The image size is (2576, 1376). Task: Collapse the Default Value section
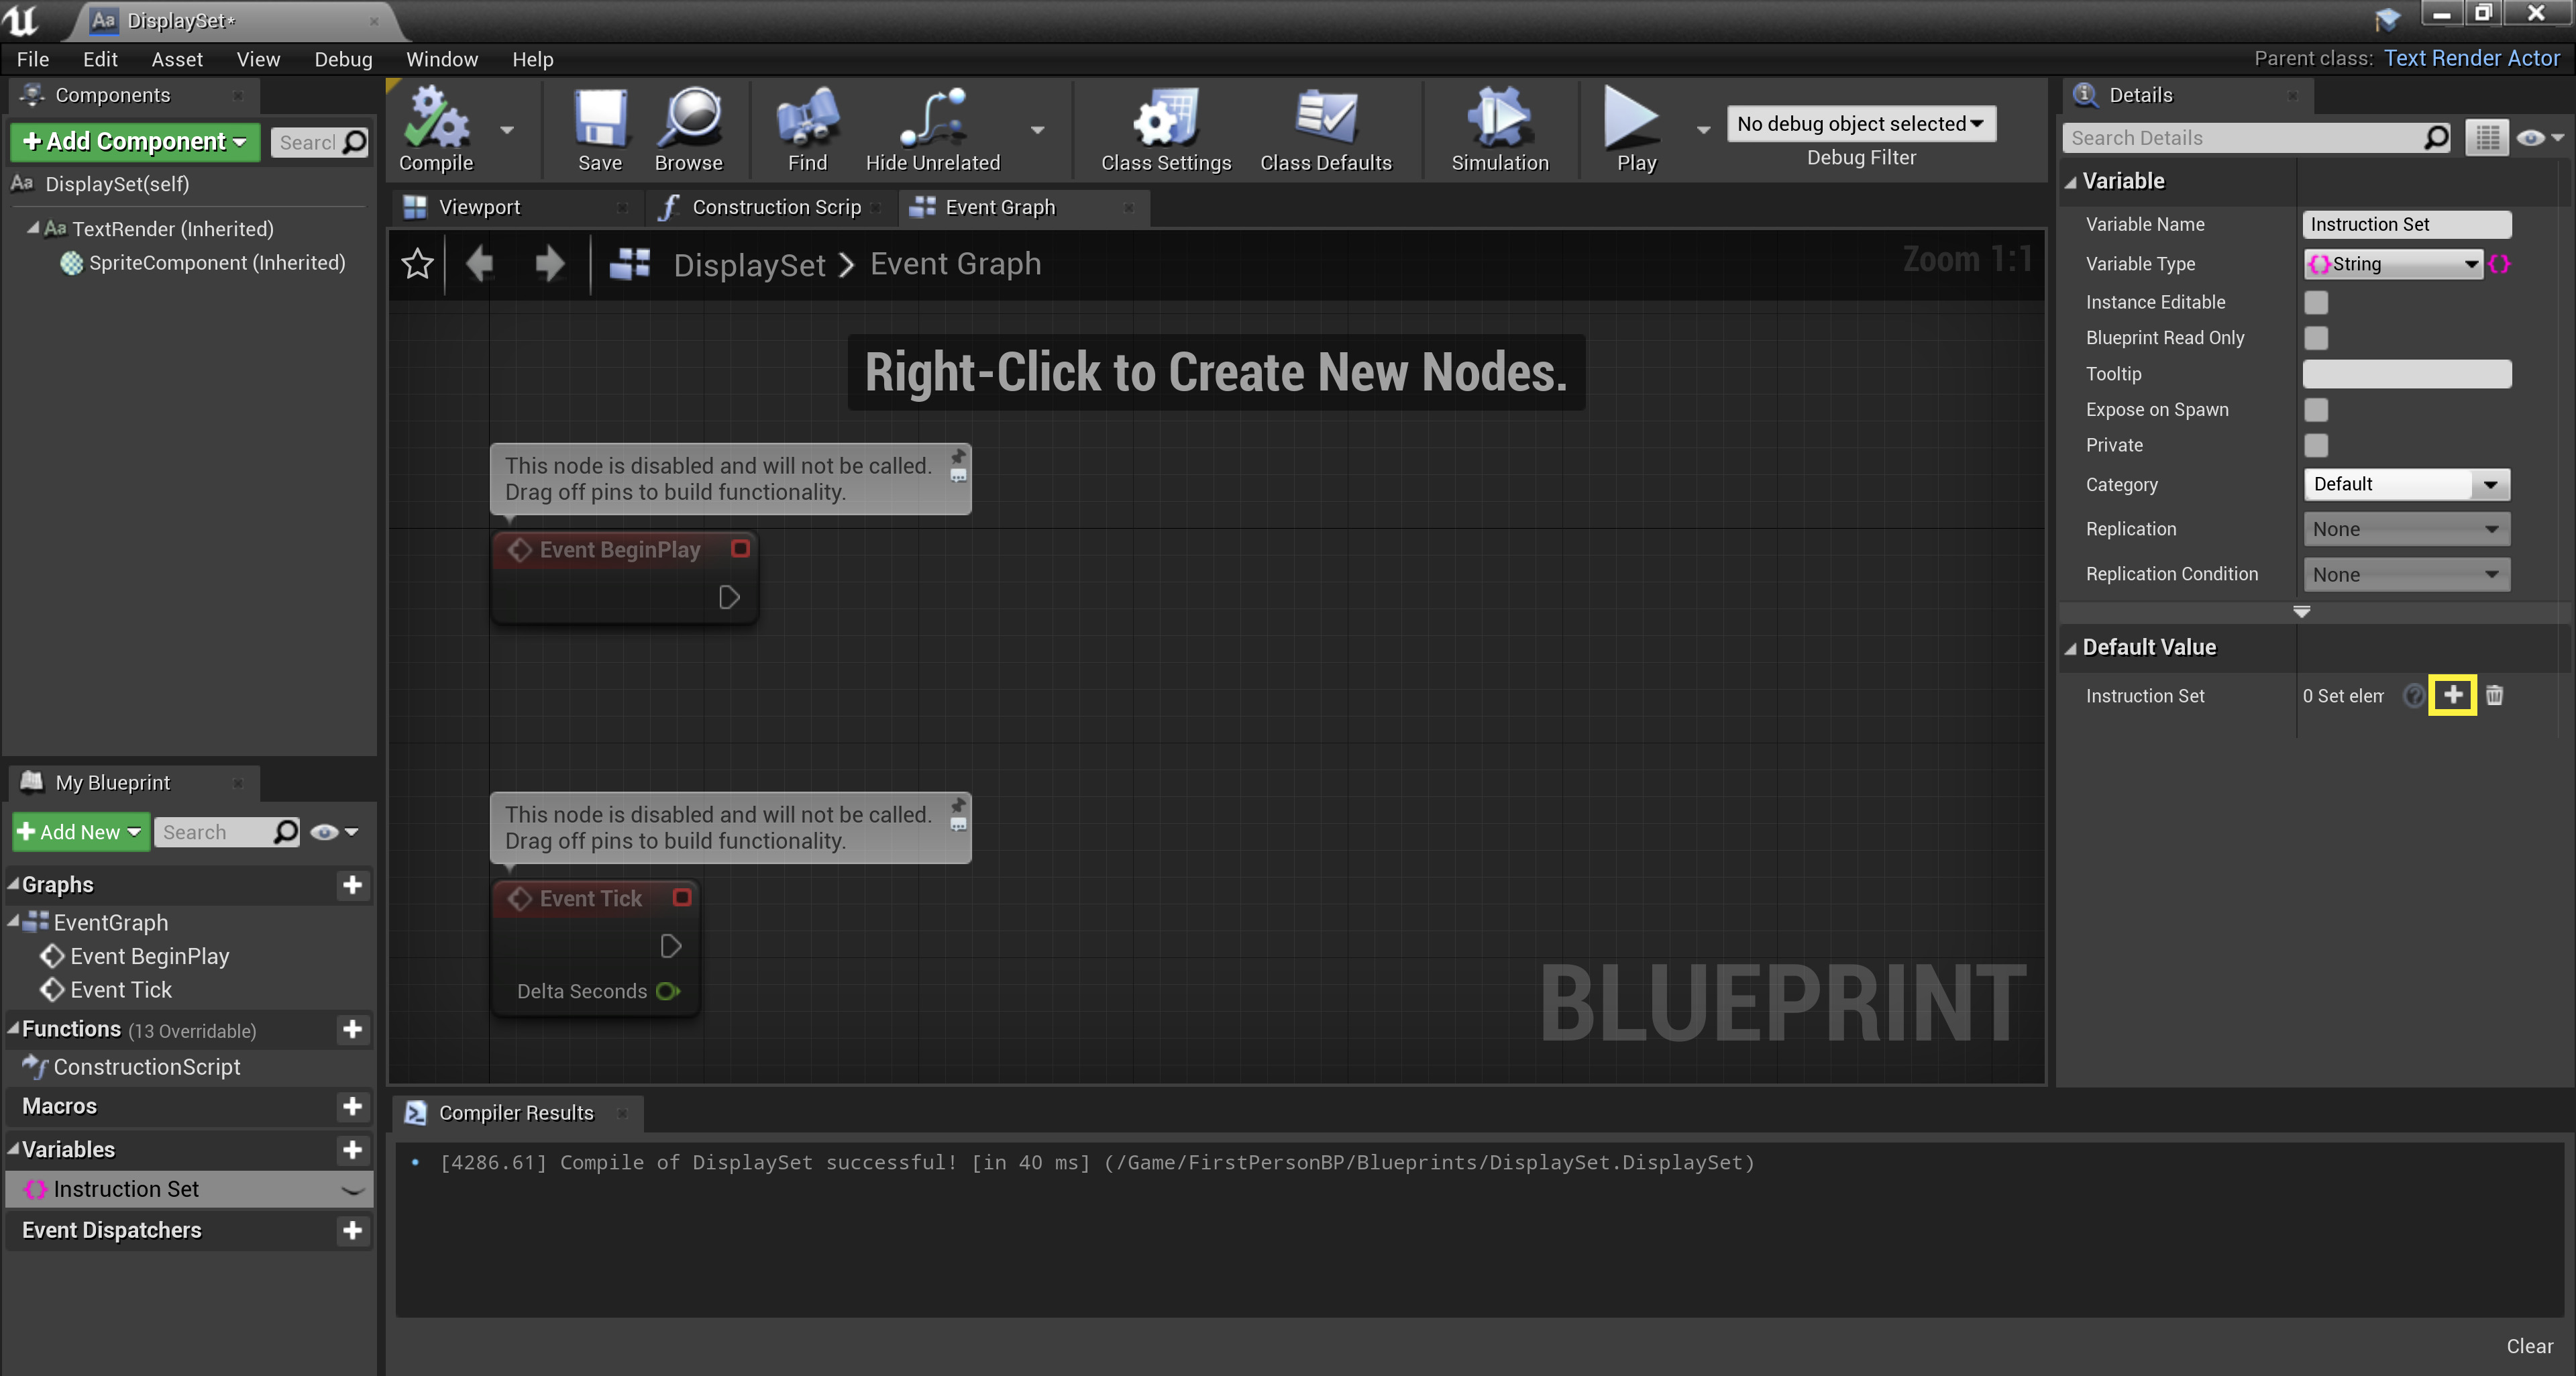[x=2071, y=646]
